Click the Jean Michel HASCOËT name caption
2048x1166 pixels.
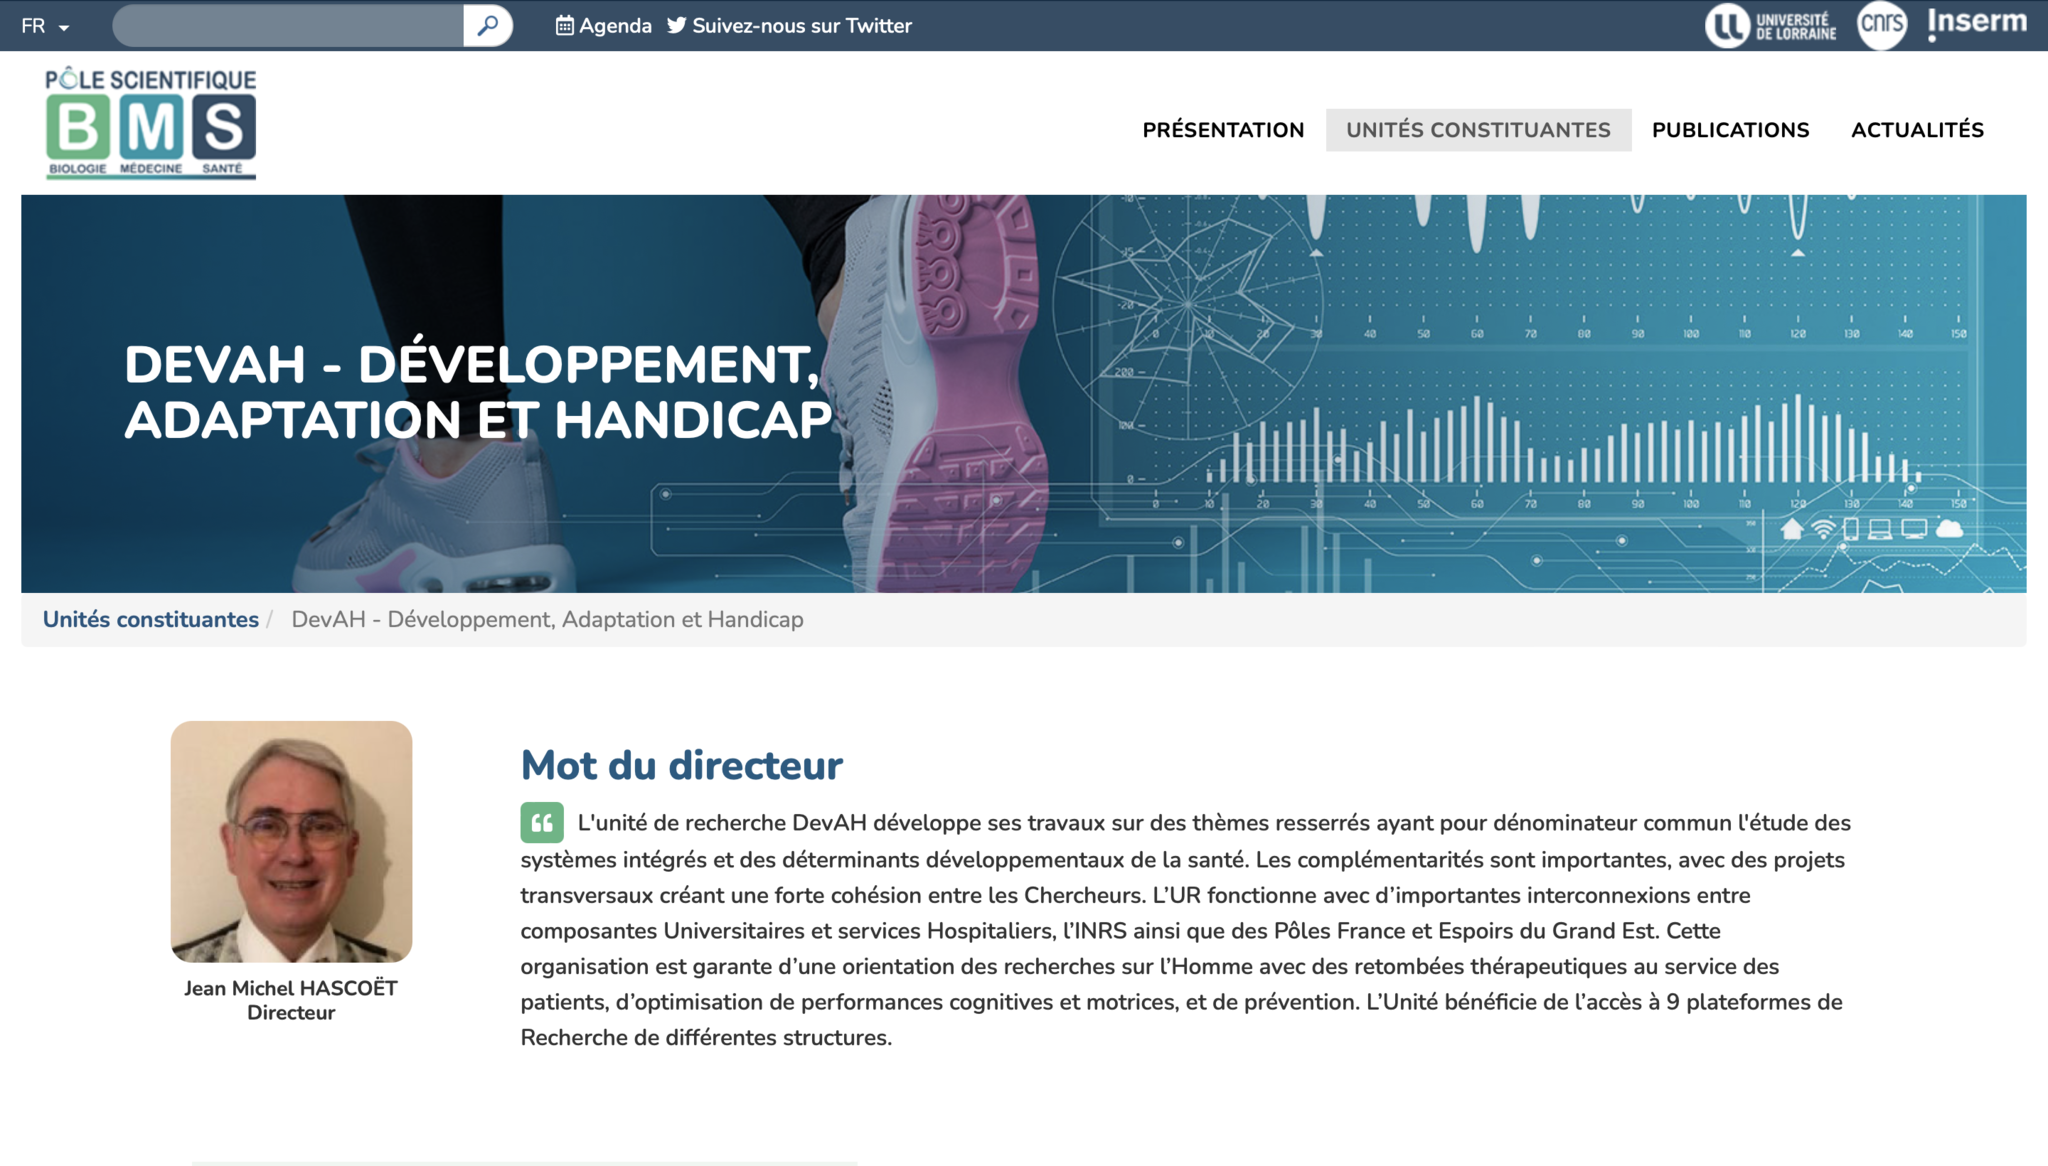291,988
